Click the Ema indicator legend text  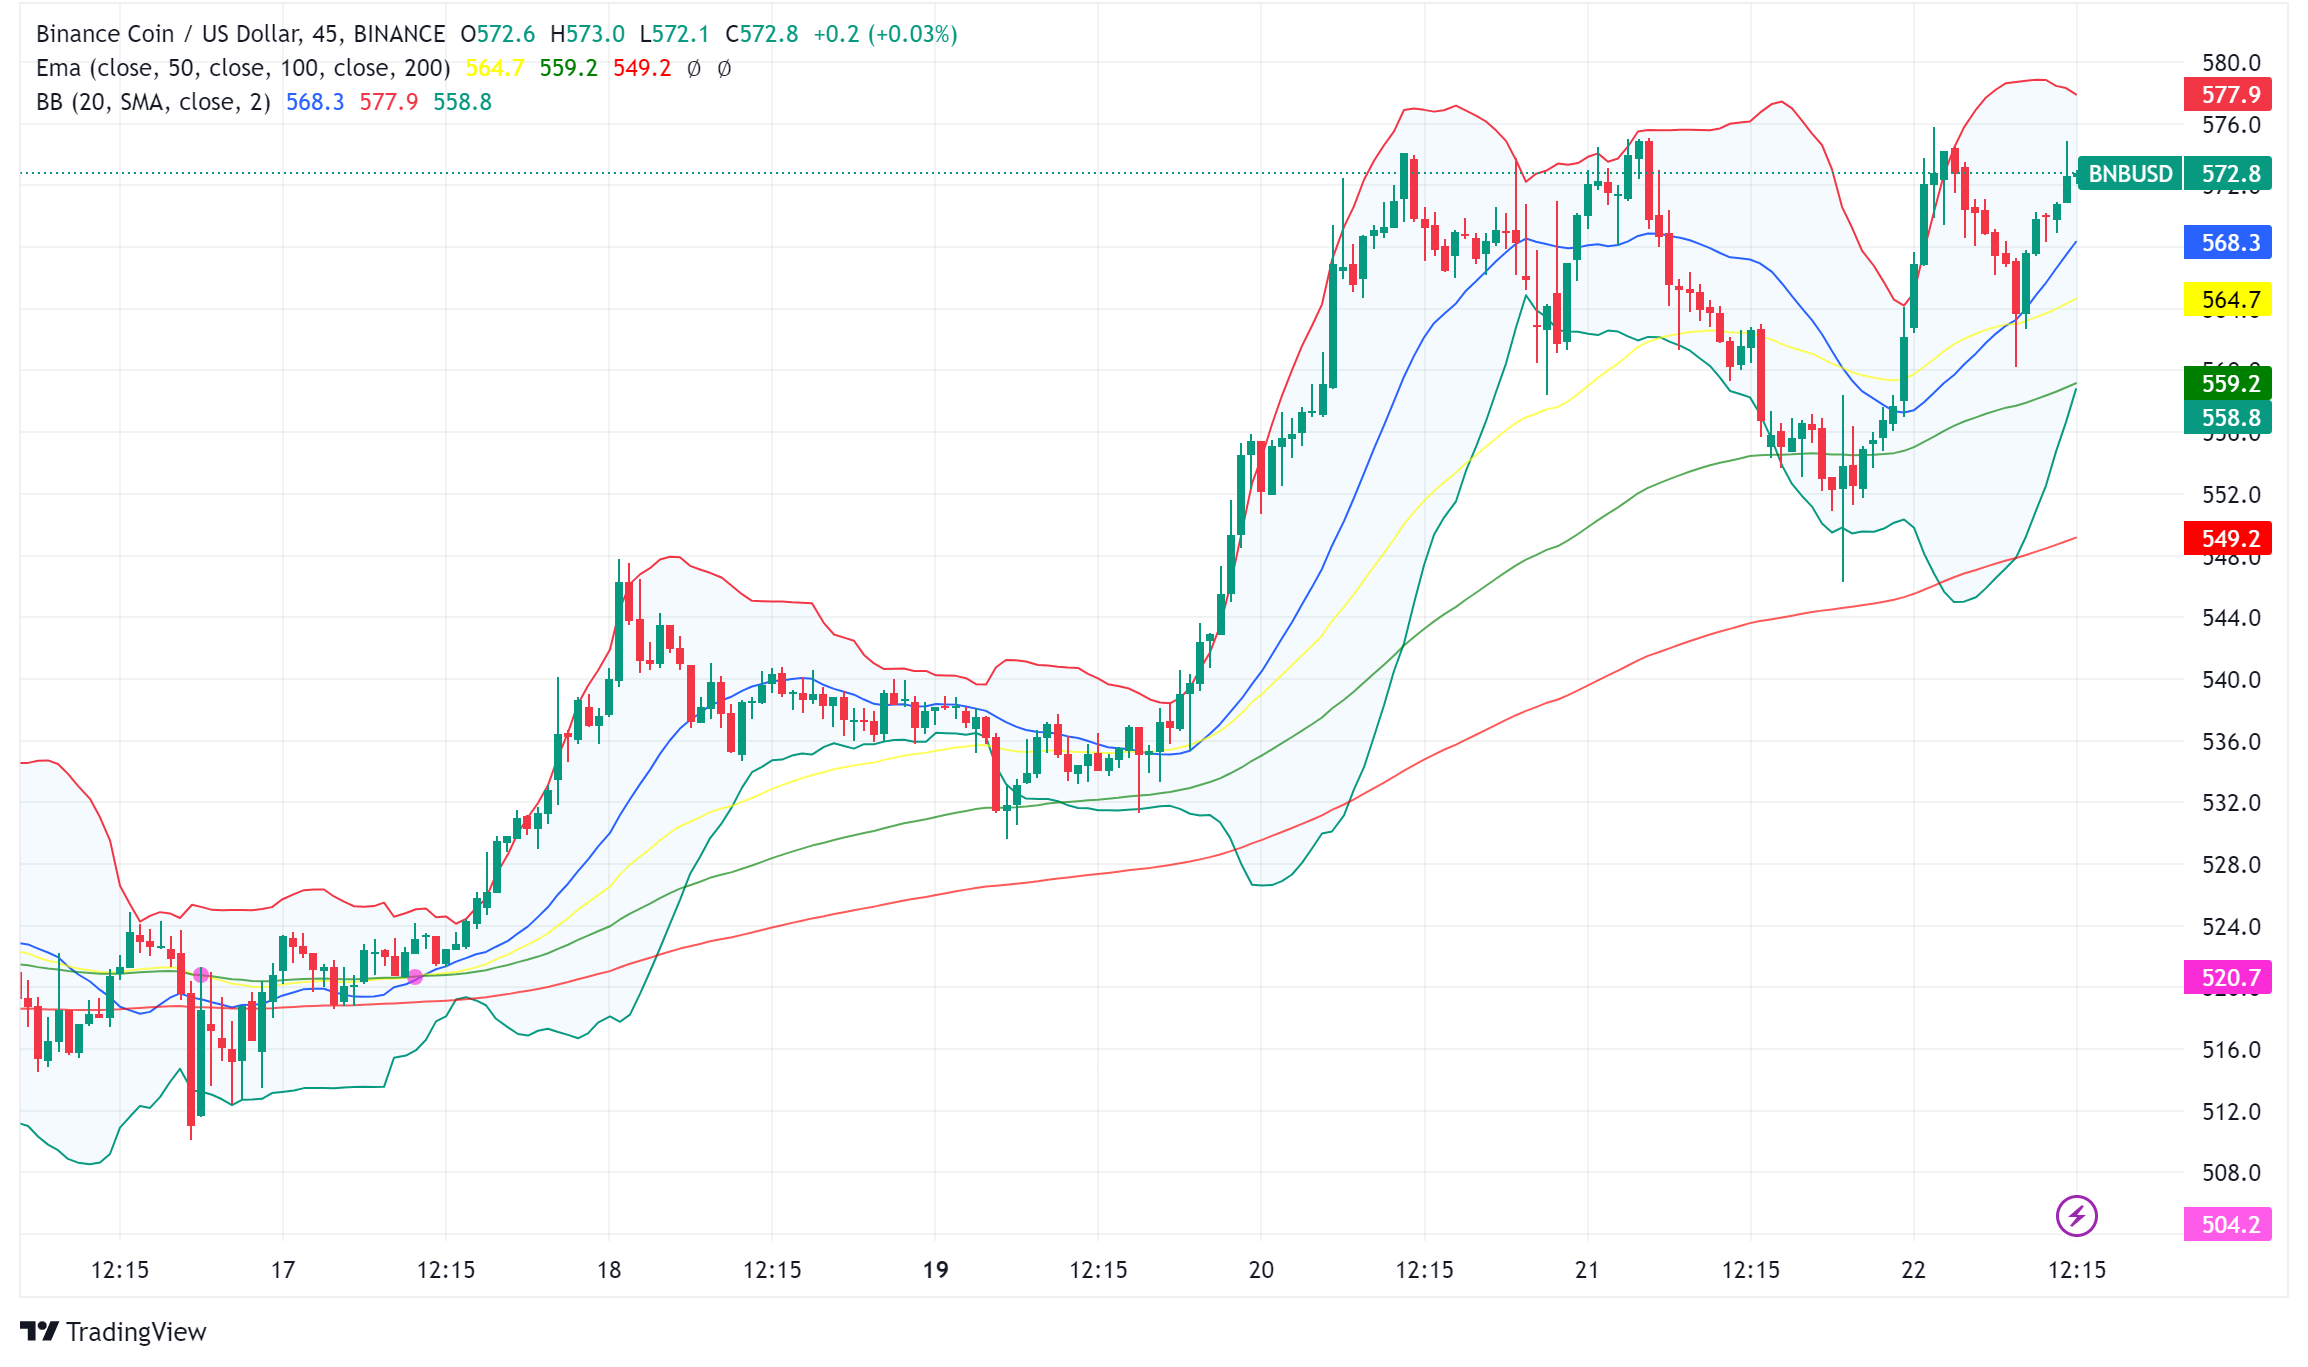click(x=243, y=68)
